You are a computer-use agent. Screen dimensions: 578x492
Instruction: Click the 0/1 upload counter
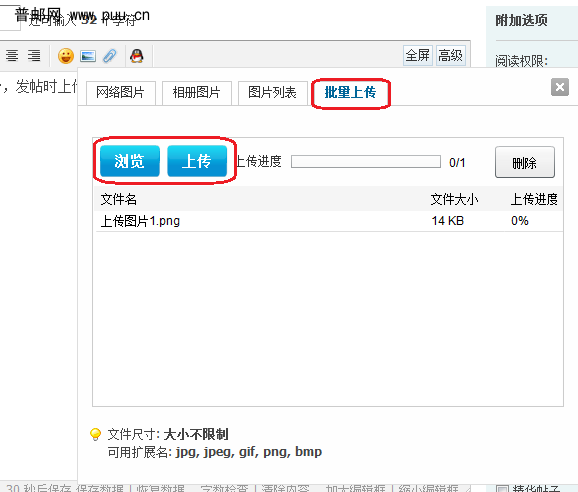click(457, 163)
